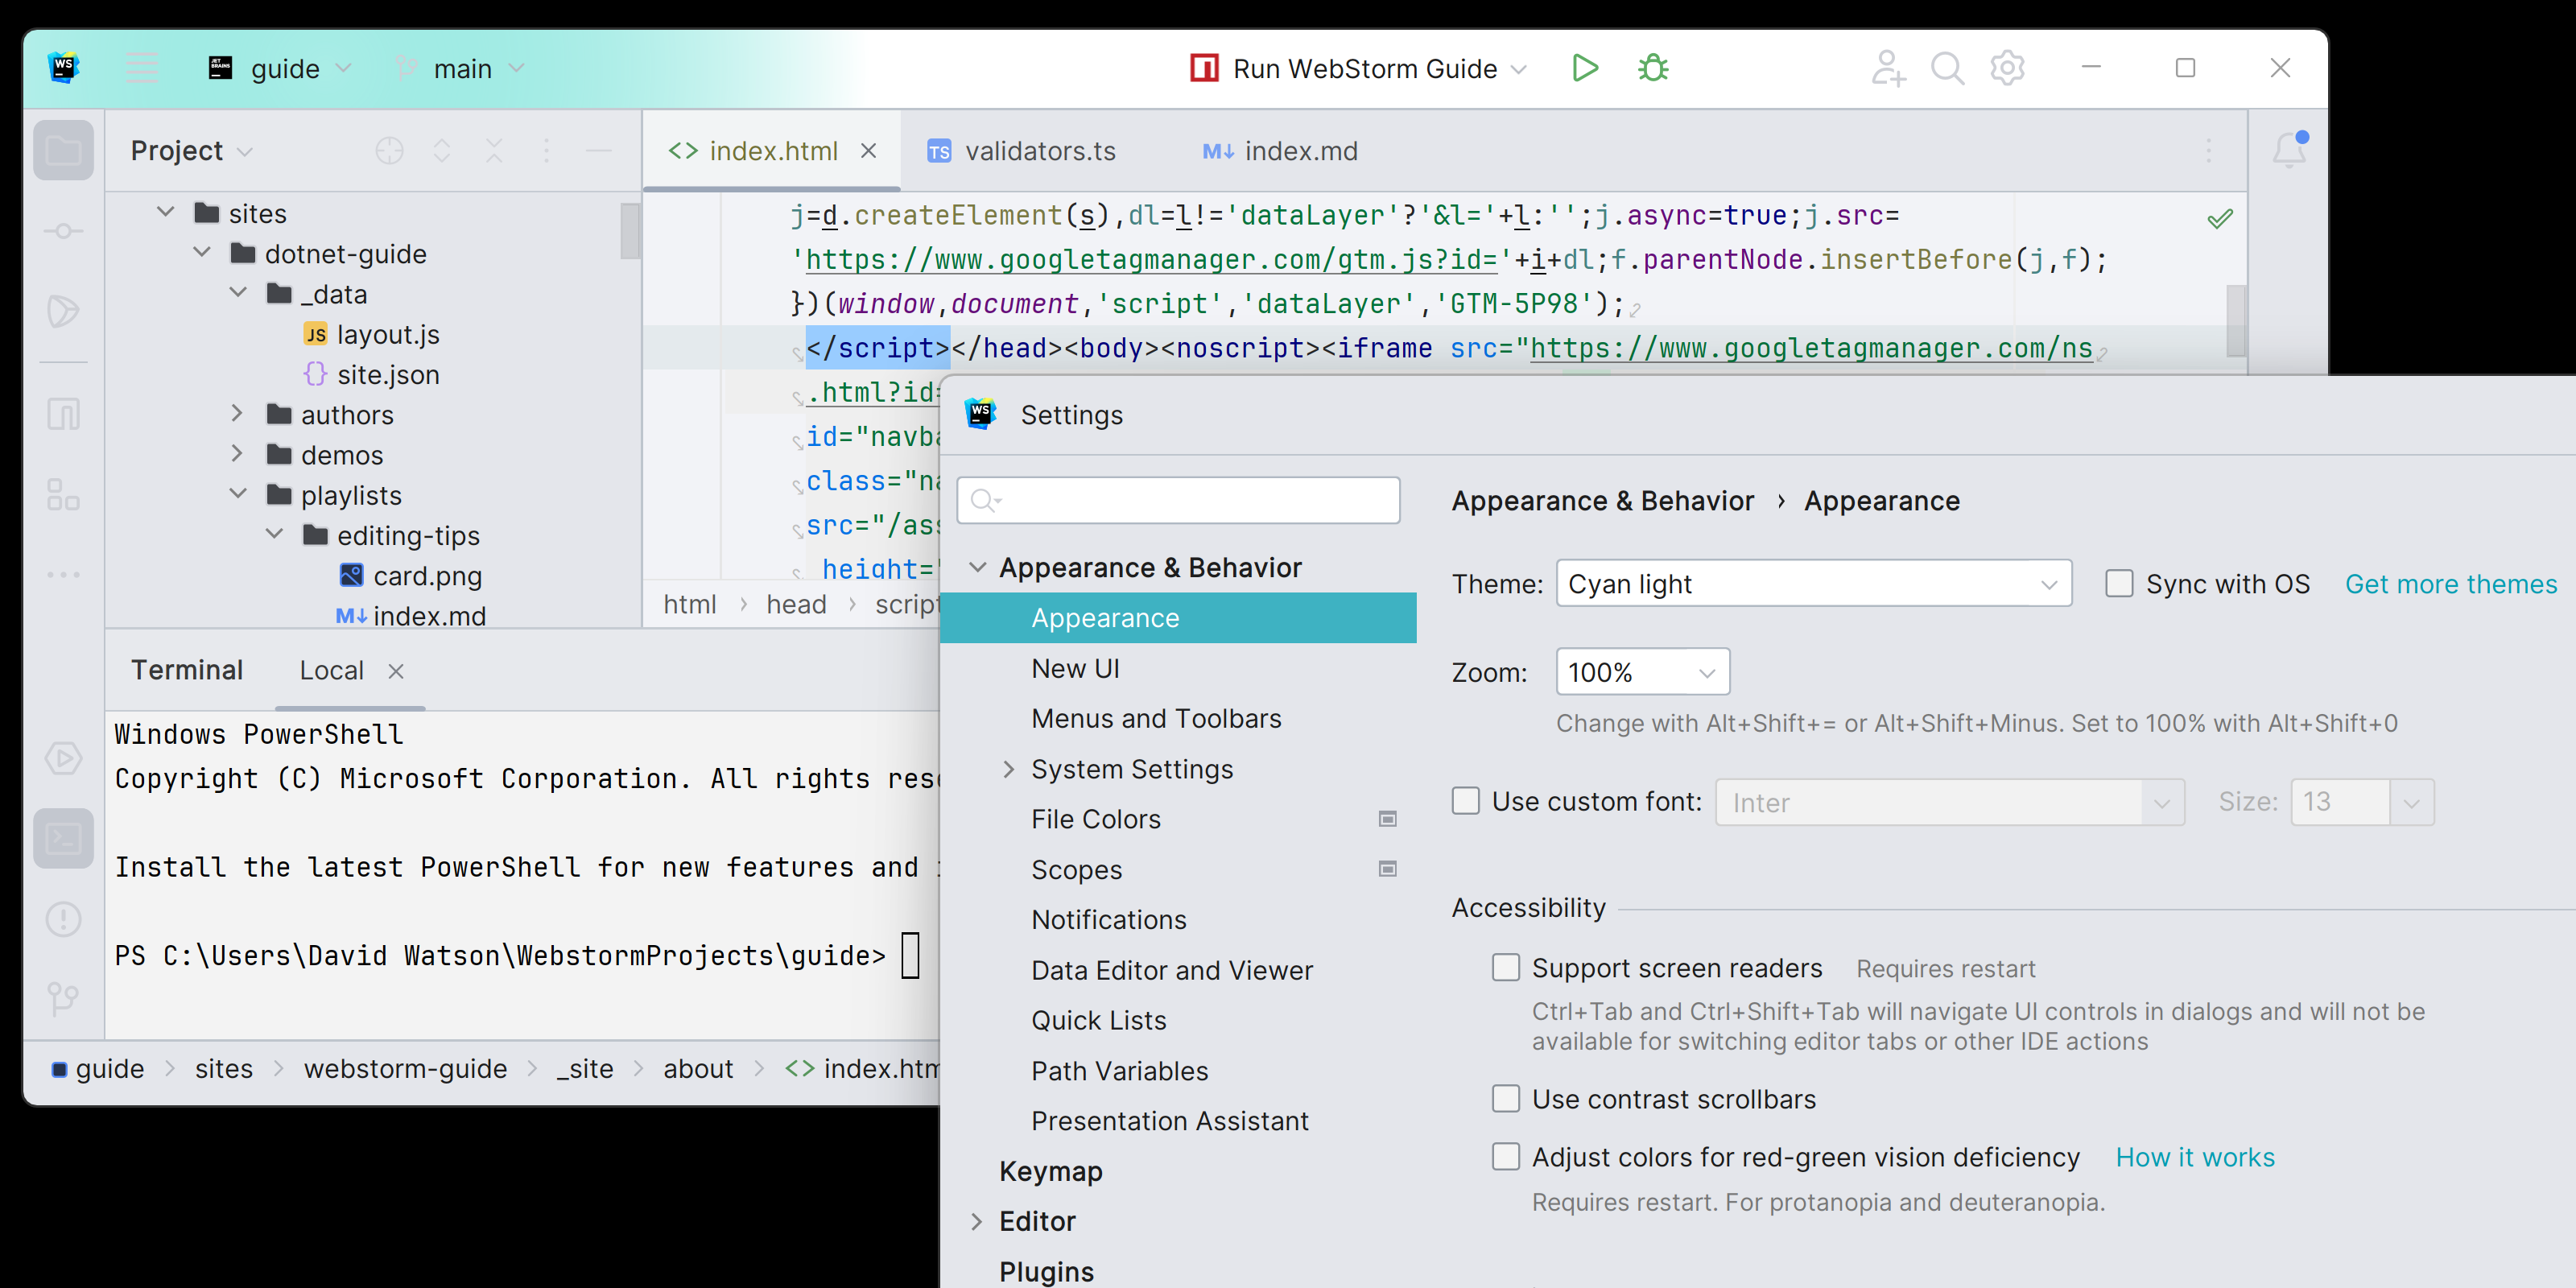Toggle Use contrast scrollbars checkbox
The height and width of the screenshot is (1288, 2576).
click(x=1506, y=1099)
